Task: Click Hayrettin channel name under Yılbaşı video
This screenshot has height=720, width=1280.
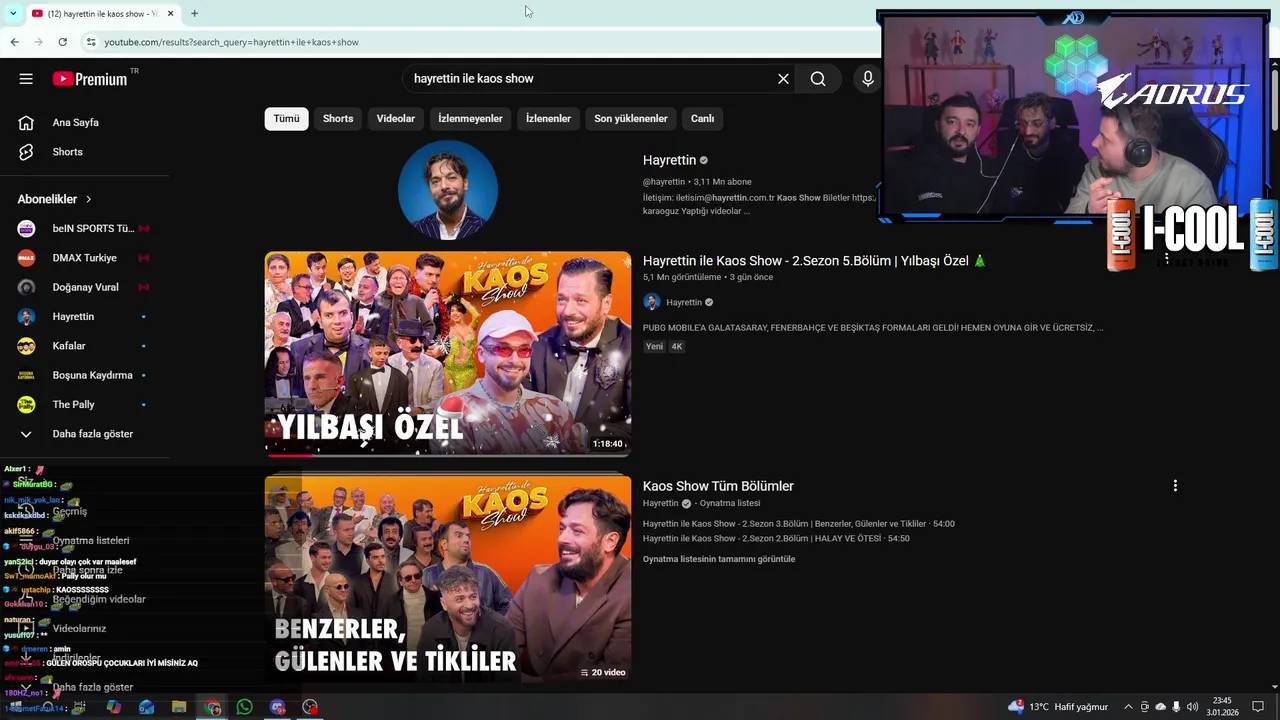Action: (684, 302)
